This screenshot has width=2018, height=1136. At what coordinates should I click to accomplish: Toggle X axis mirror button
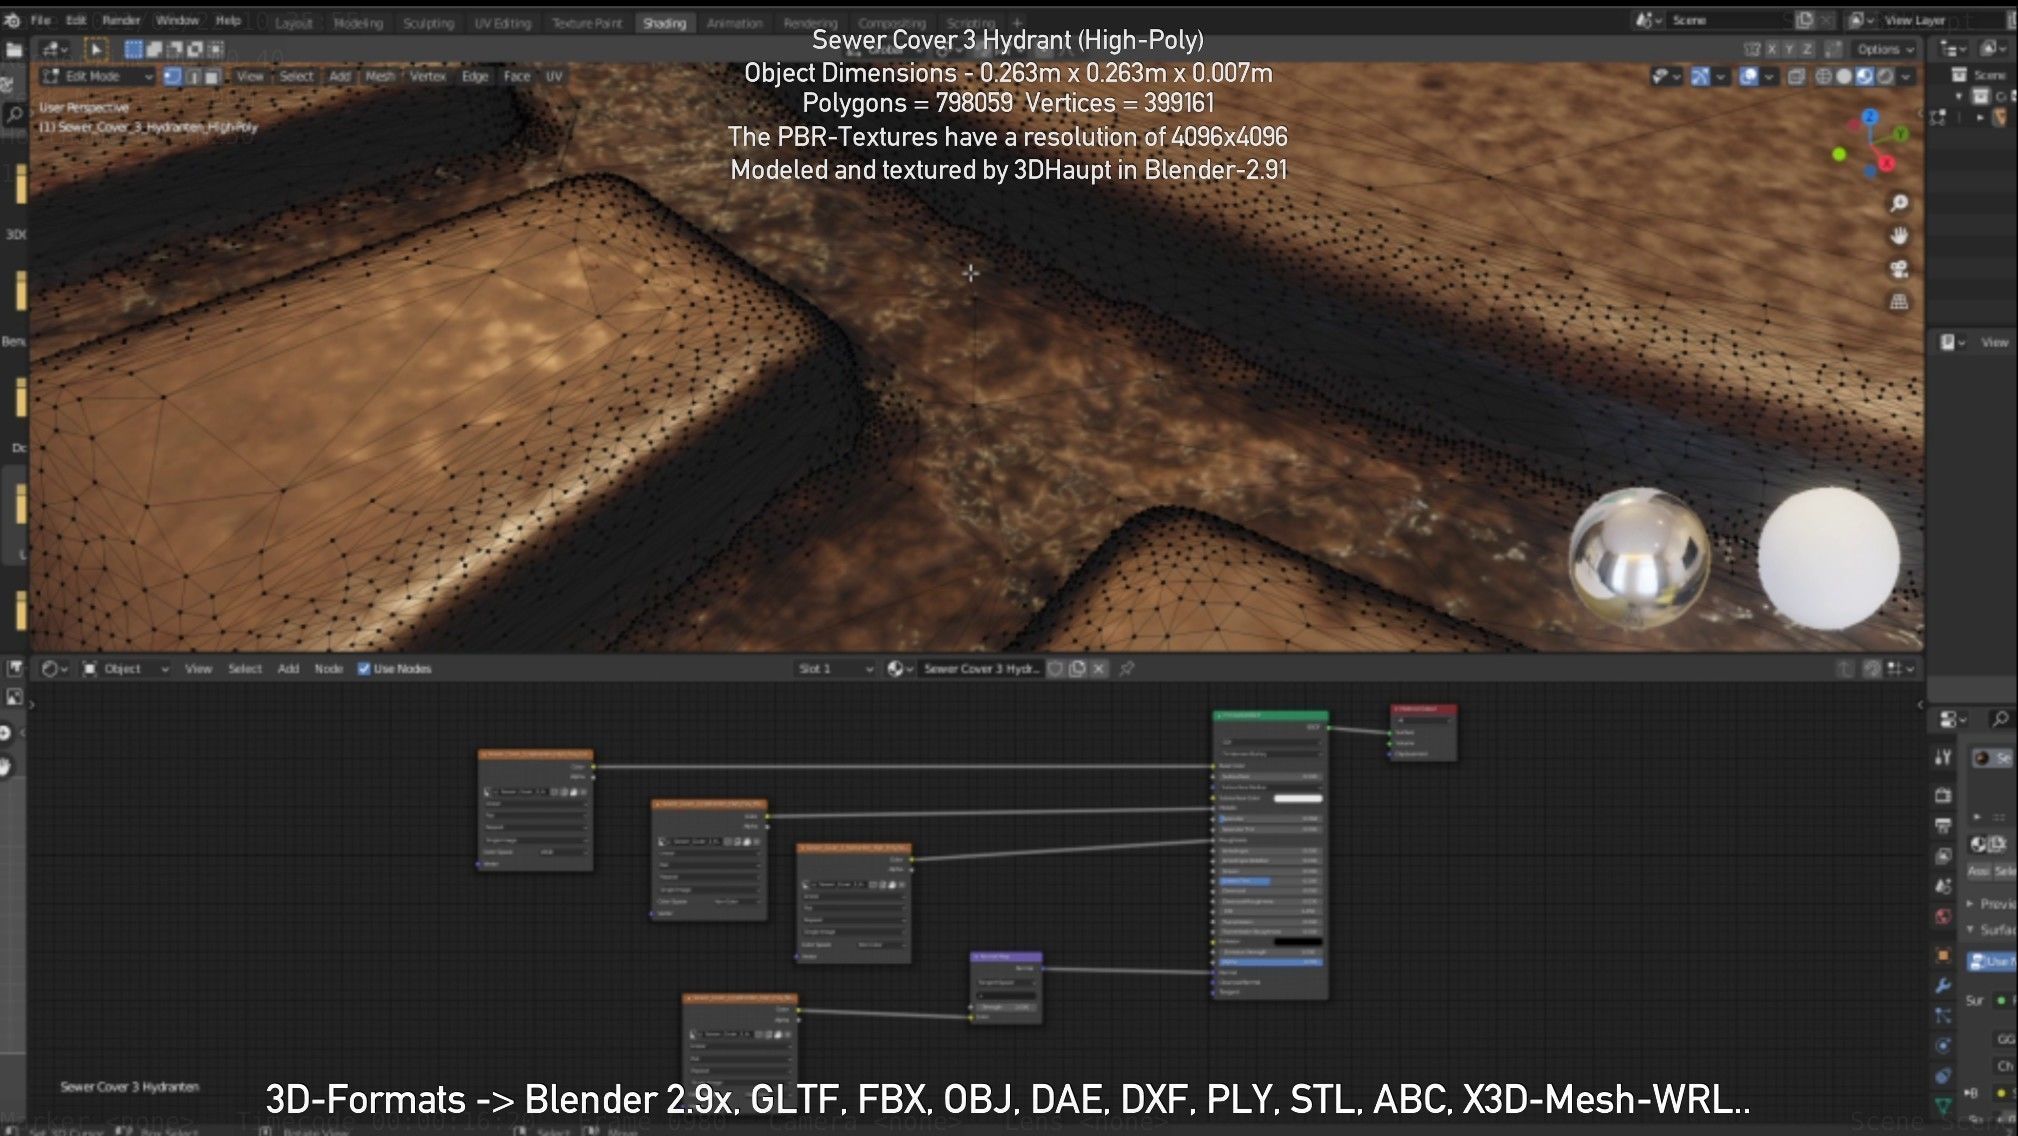1771,49
